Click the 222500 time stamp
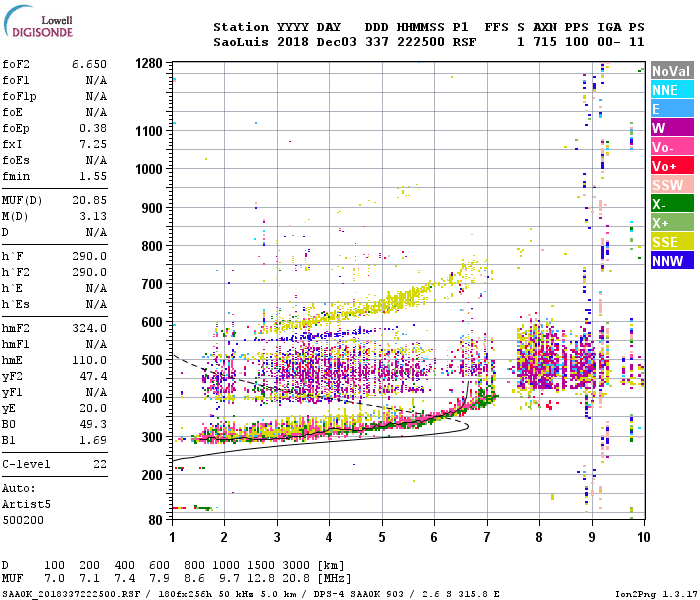 click(x=421, y=42)
